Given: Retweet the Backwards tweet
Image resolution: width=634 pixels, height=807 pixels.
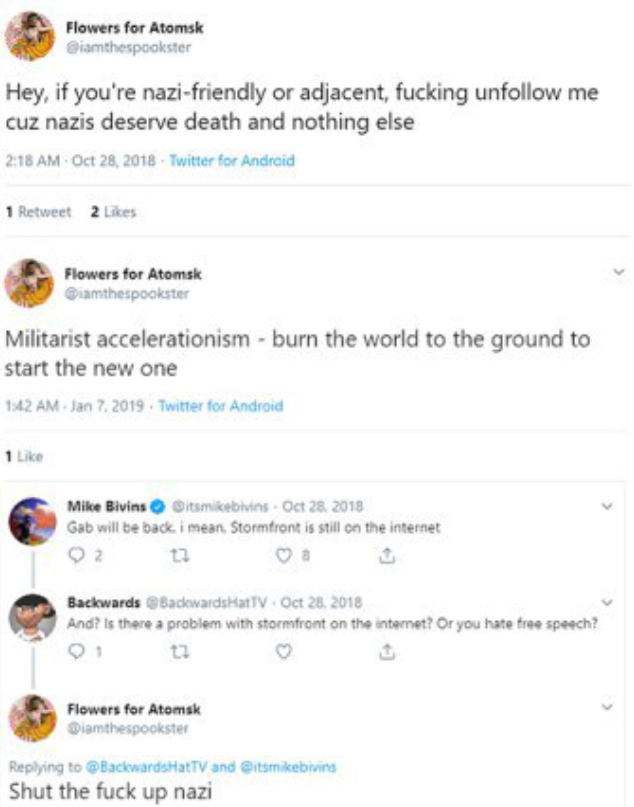Looking at the screenshot, I should (x=181, y=652).
